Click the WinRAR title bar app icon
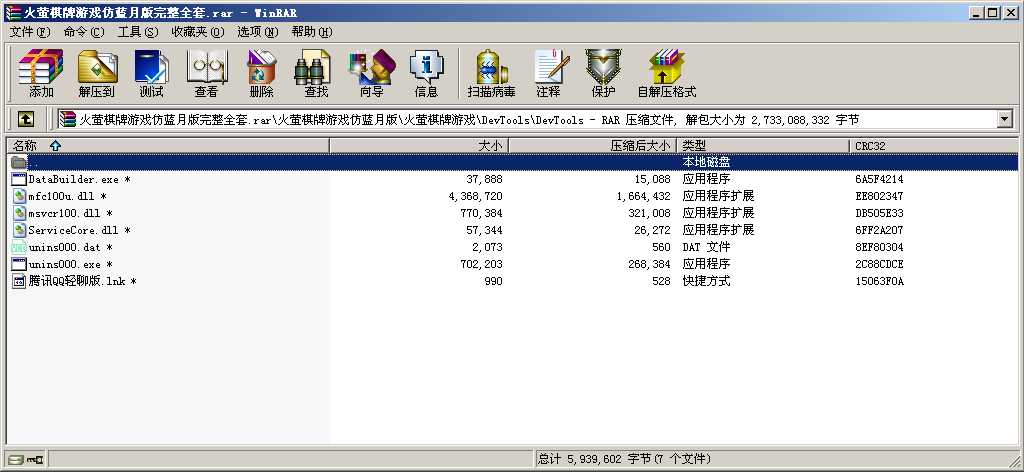Screen dimensions: 1024x472 tap(12, 12)
